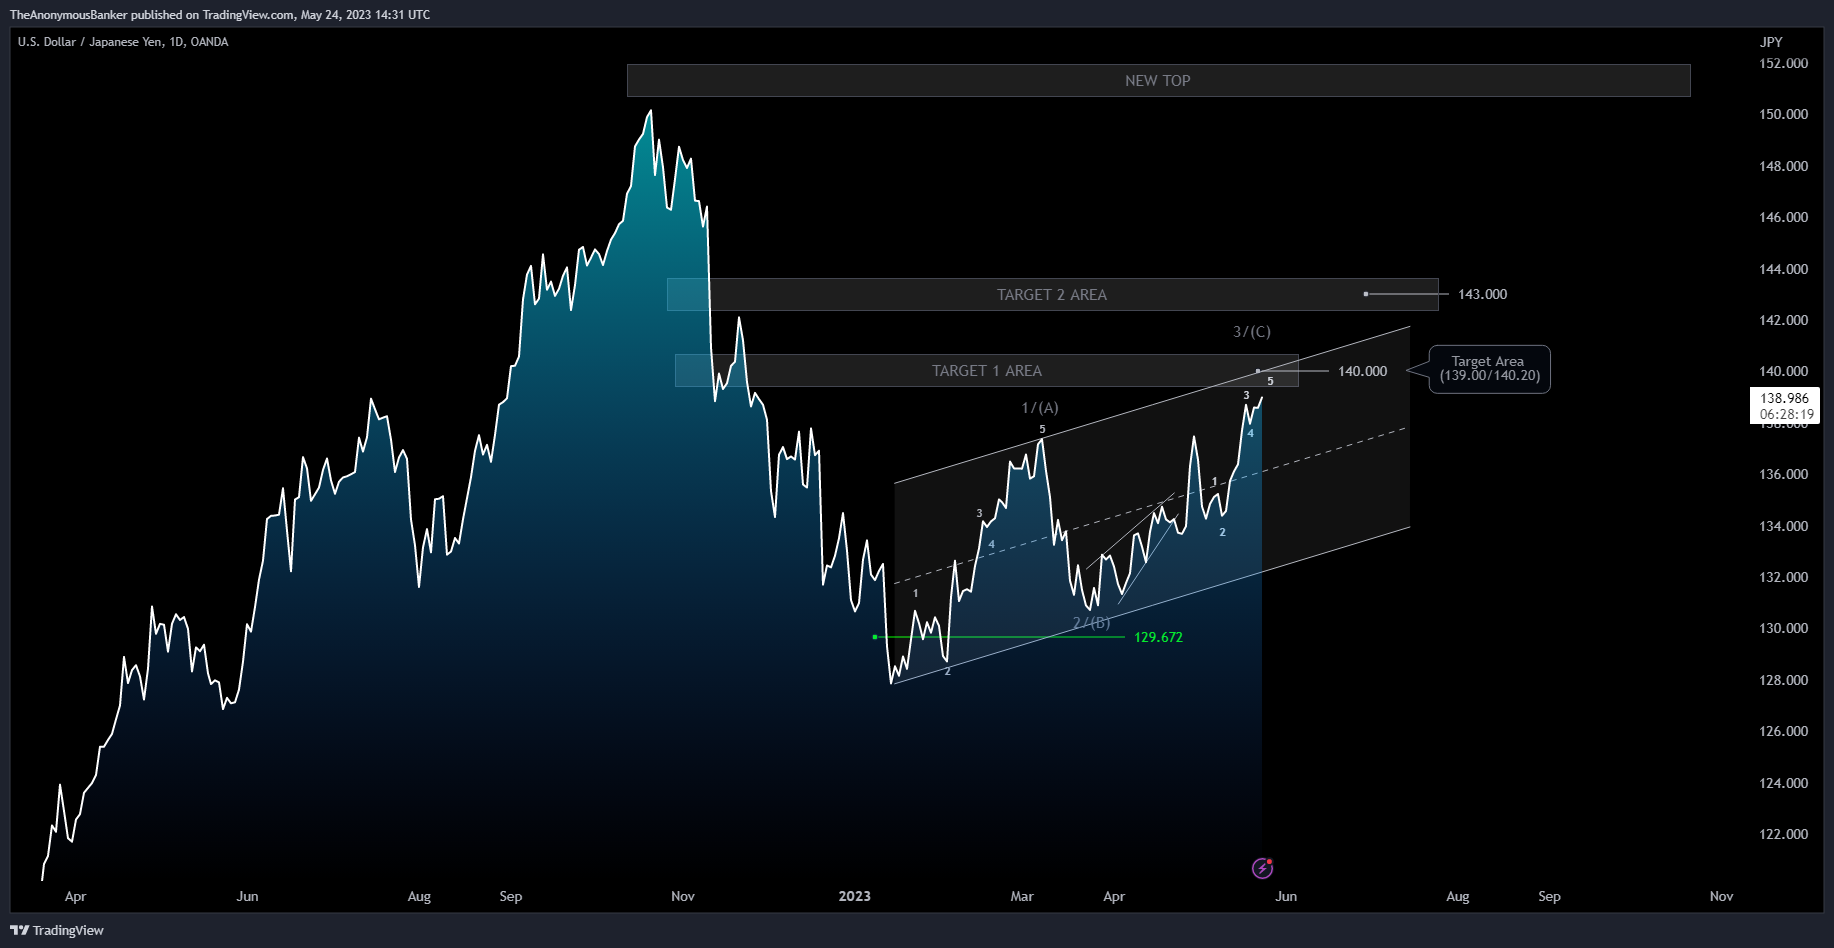Click the TradingView logo at bottom left
This screenshot has width=1834, height=948.
57,930
